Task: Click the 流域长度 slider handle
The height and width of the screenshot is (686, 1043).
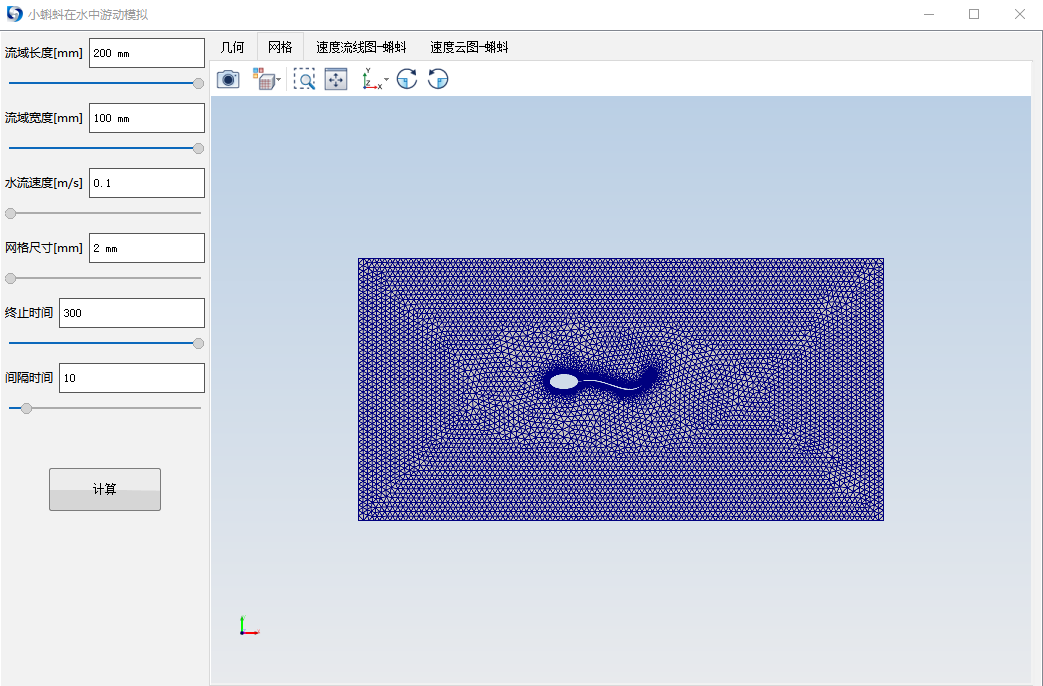Action: [x=198, y=83]
